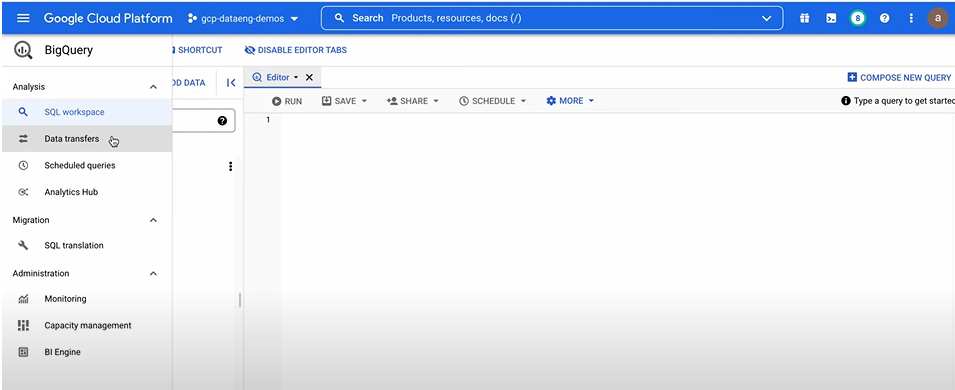Open the gift free trial icon
The width and height of the screenshot is (955, 390).
click(805, 18)
